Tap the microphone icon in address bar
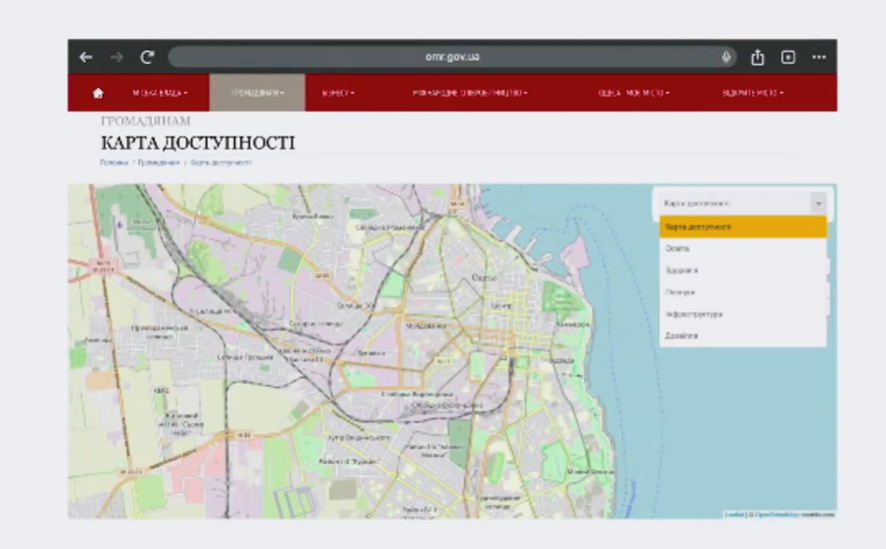886x549 pixels. [x=727, y=57]
